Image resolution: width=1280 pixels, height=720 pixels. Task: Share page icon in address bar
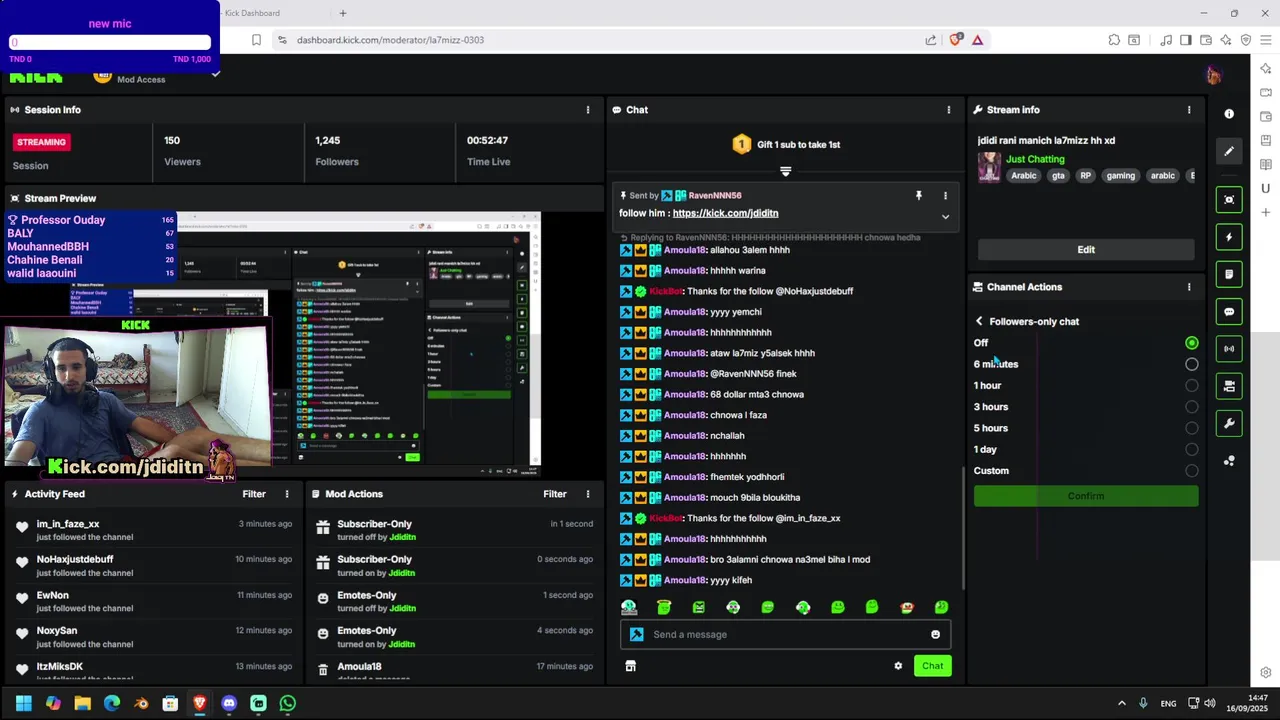(x=931, y=40)
